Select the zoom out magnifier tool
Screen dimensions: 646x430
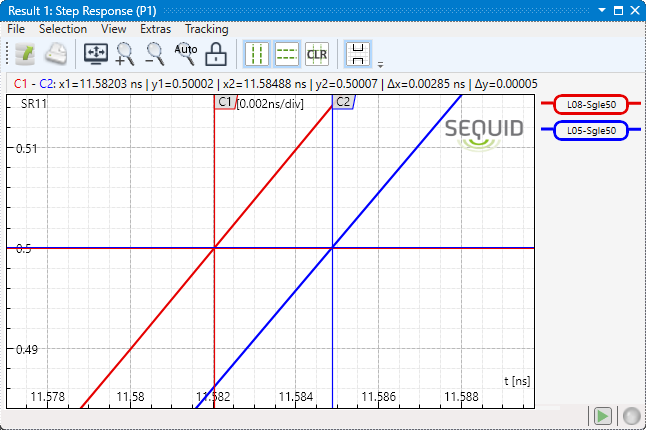pyautogui.click(x=156, y=54)
